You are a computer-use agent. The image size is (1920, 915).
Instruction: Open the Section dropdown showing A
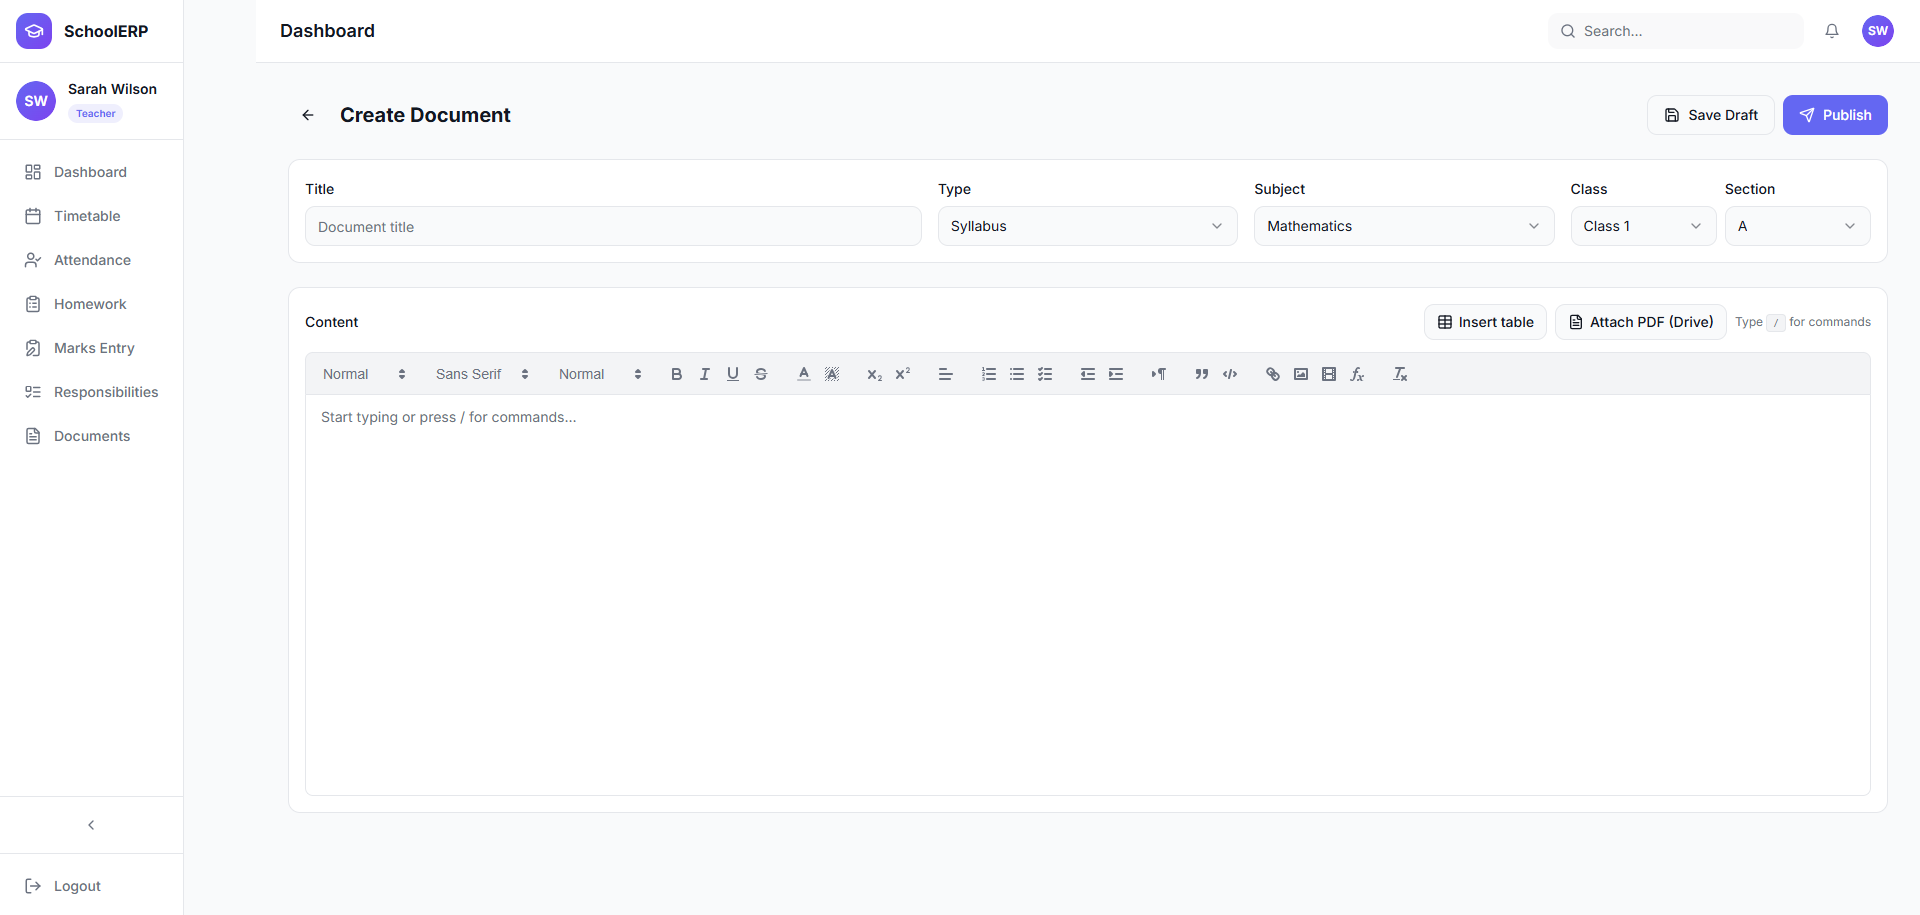[1797, 226]
